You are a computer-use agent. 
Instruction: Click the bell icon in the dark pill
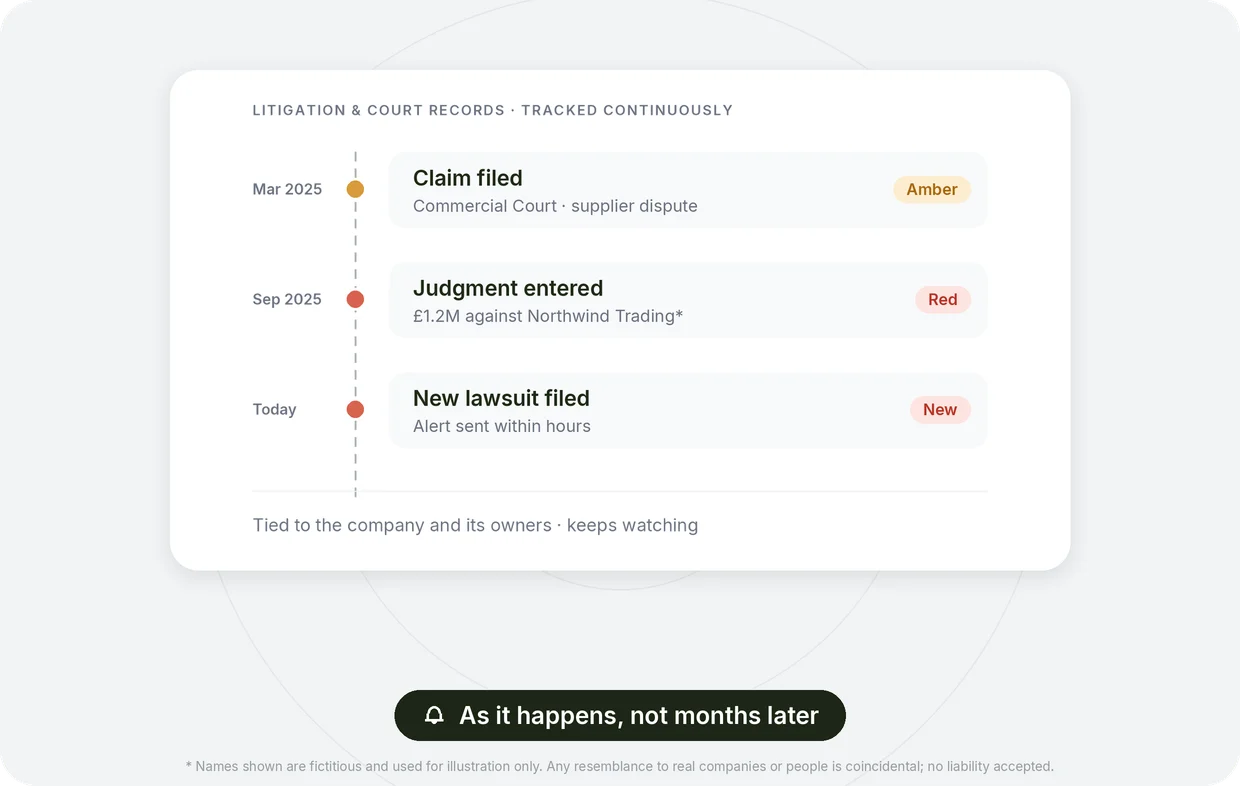434,715
